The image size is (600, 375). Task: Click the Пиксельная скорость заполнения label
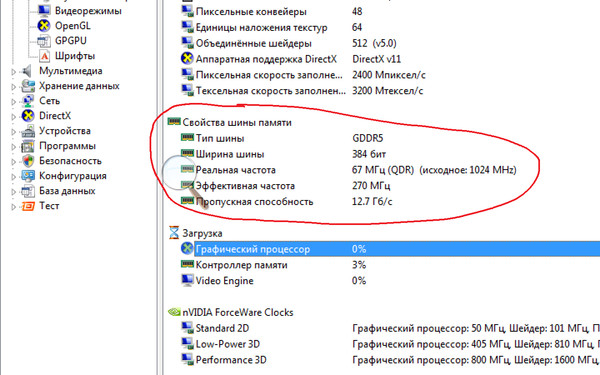coord(269,75)
